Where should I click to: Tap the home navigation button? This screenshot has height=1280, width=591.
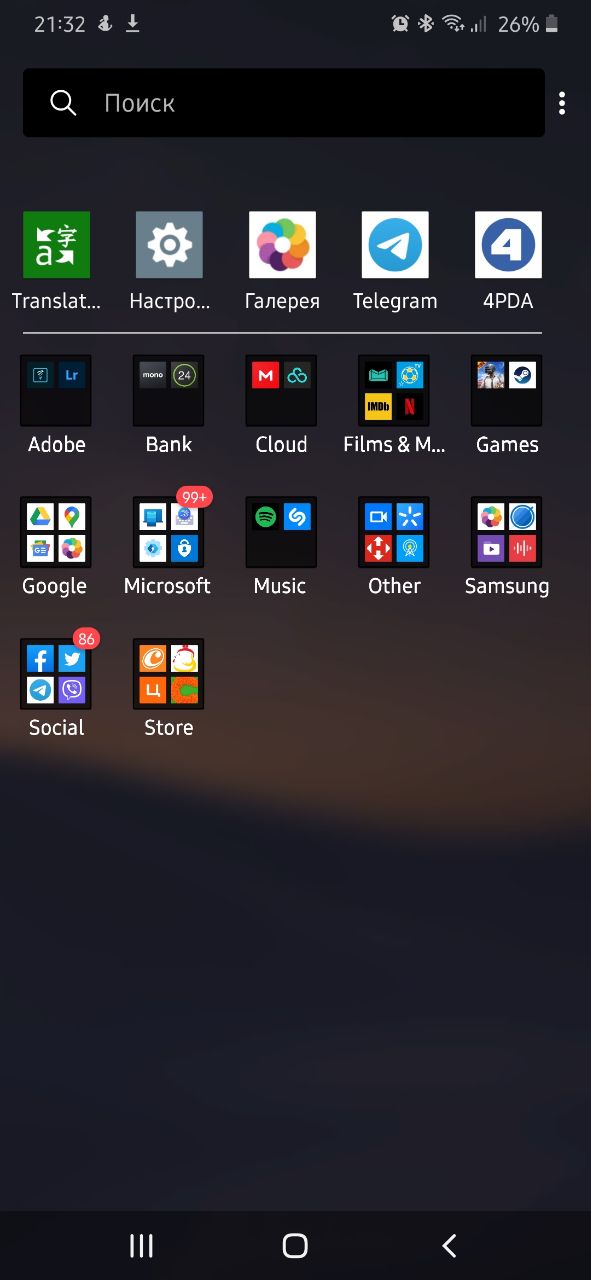(x=295, y=1245)
